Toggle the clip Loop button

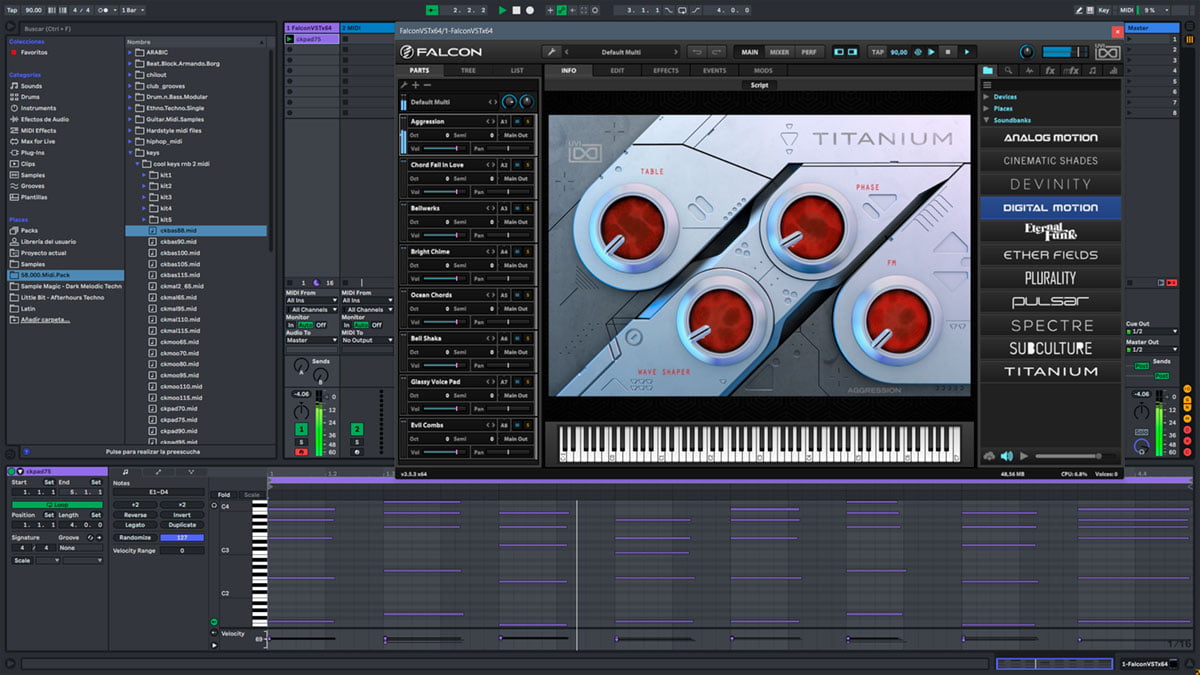coord(57,504)
